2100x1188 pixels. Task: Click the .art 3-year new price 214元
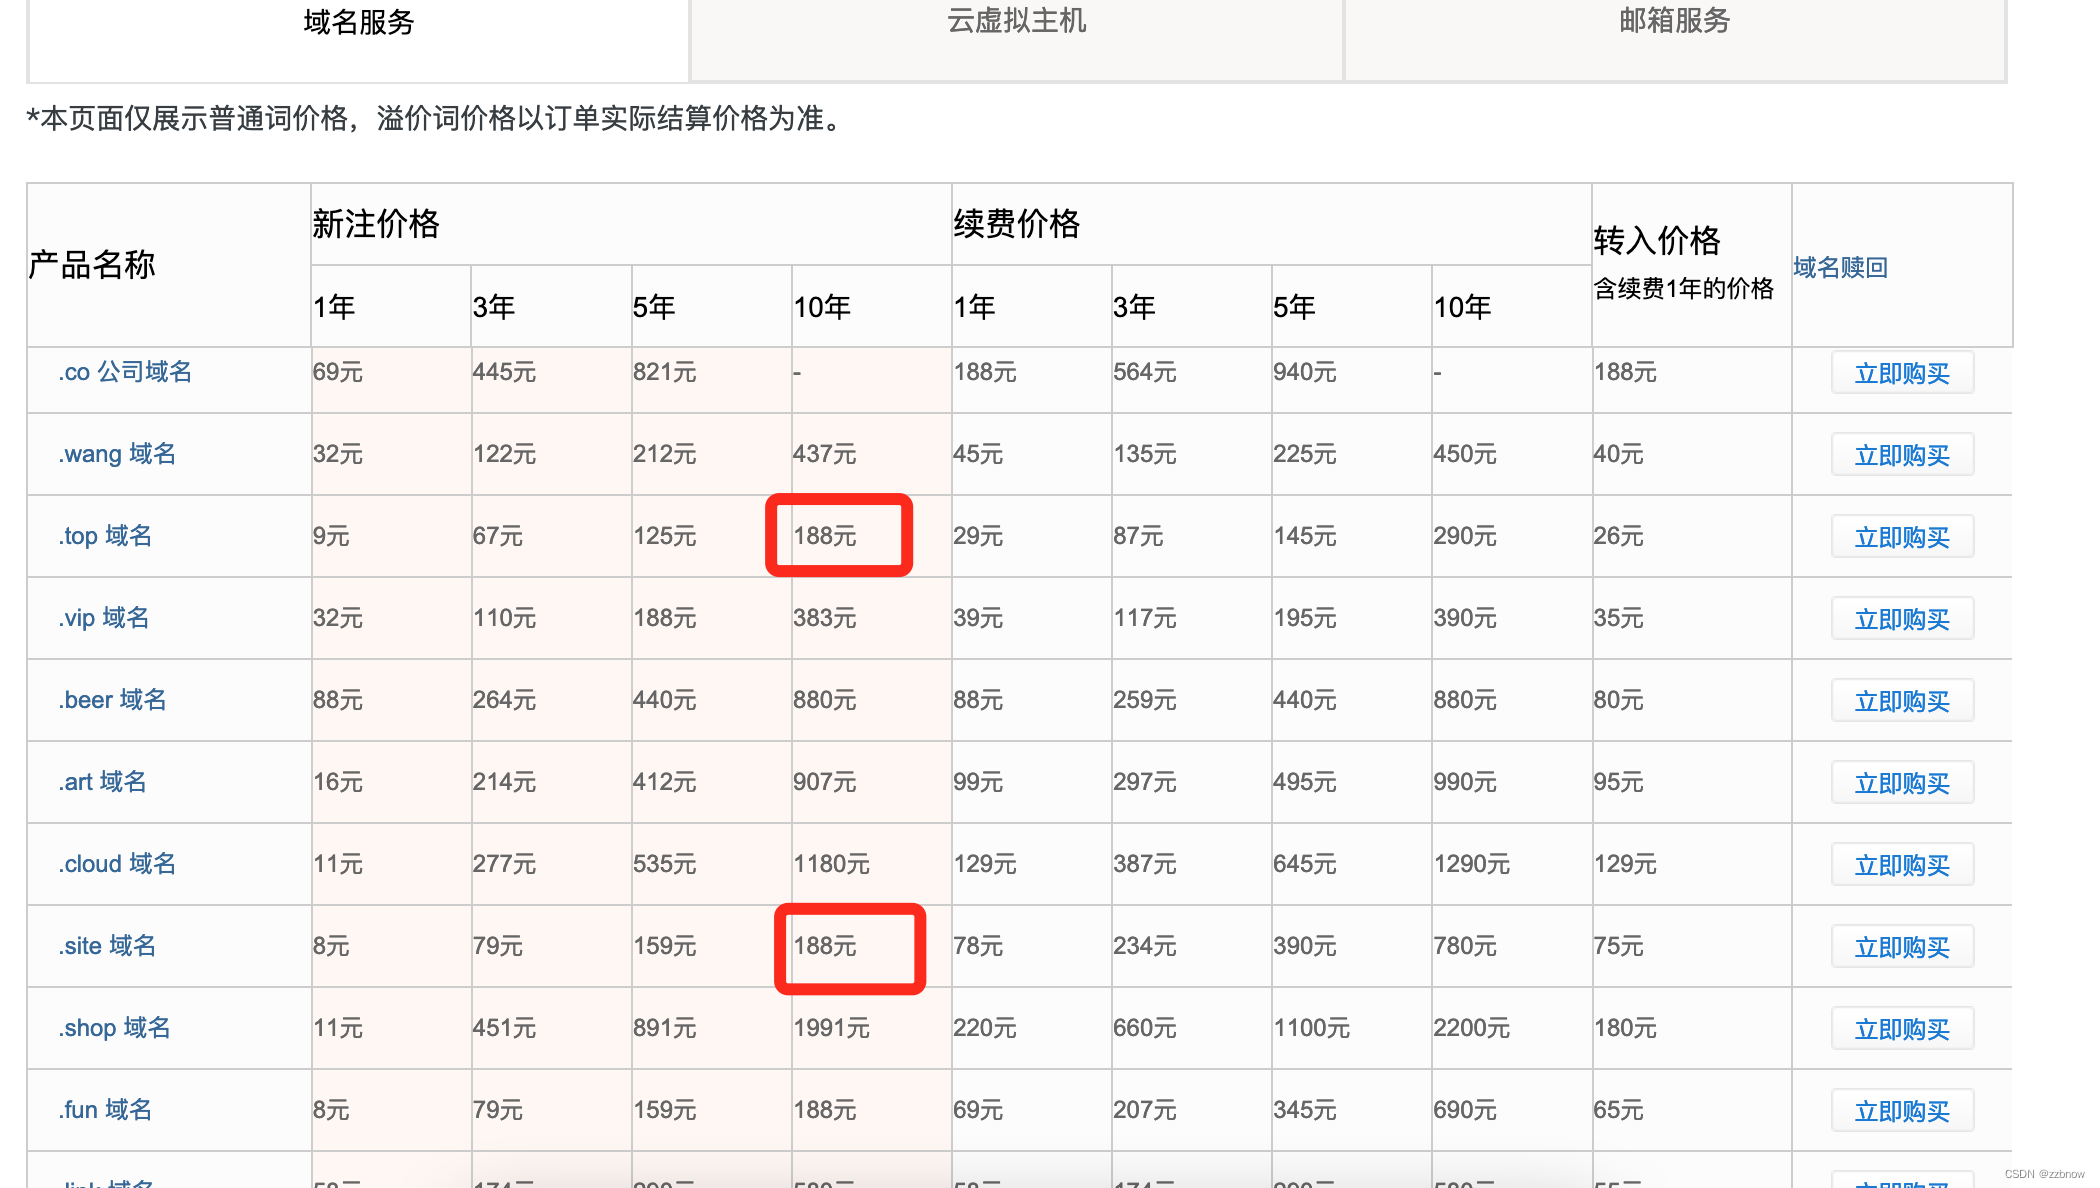(x=505, y=782)
